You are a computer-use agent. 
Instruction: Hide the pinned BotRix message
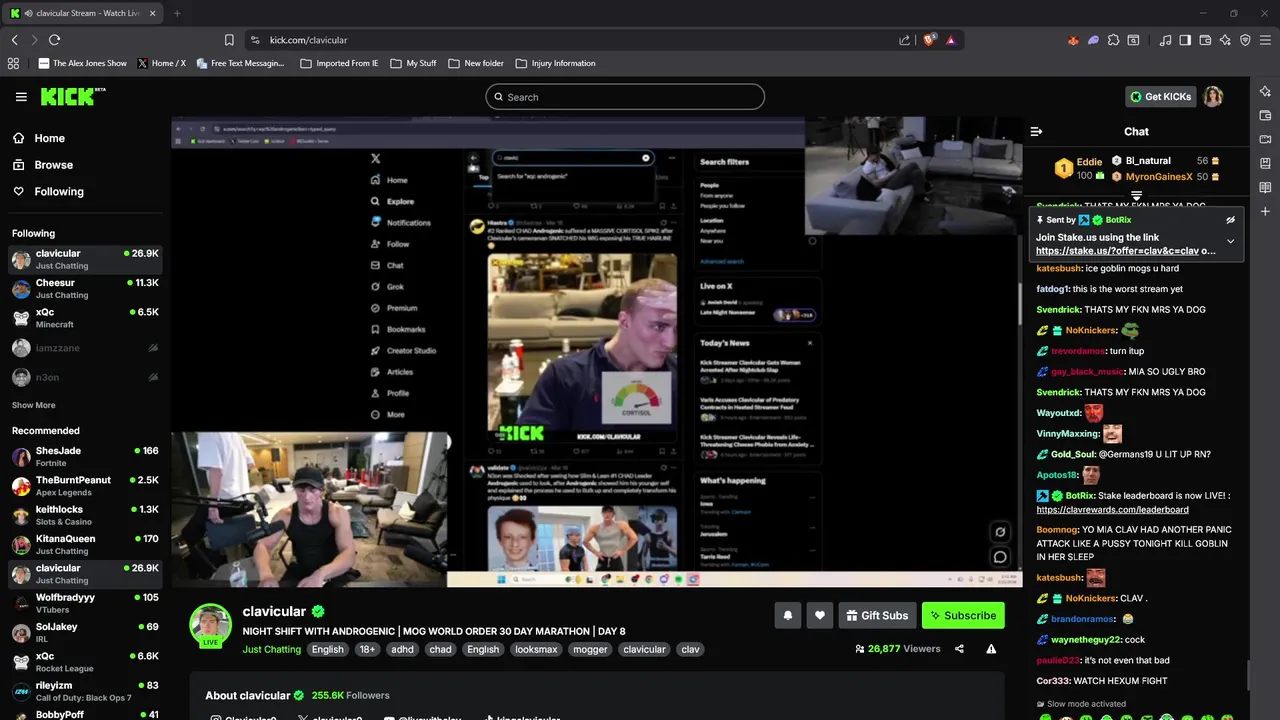1230,220
